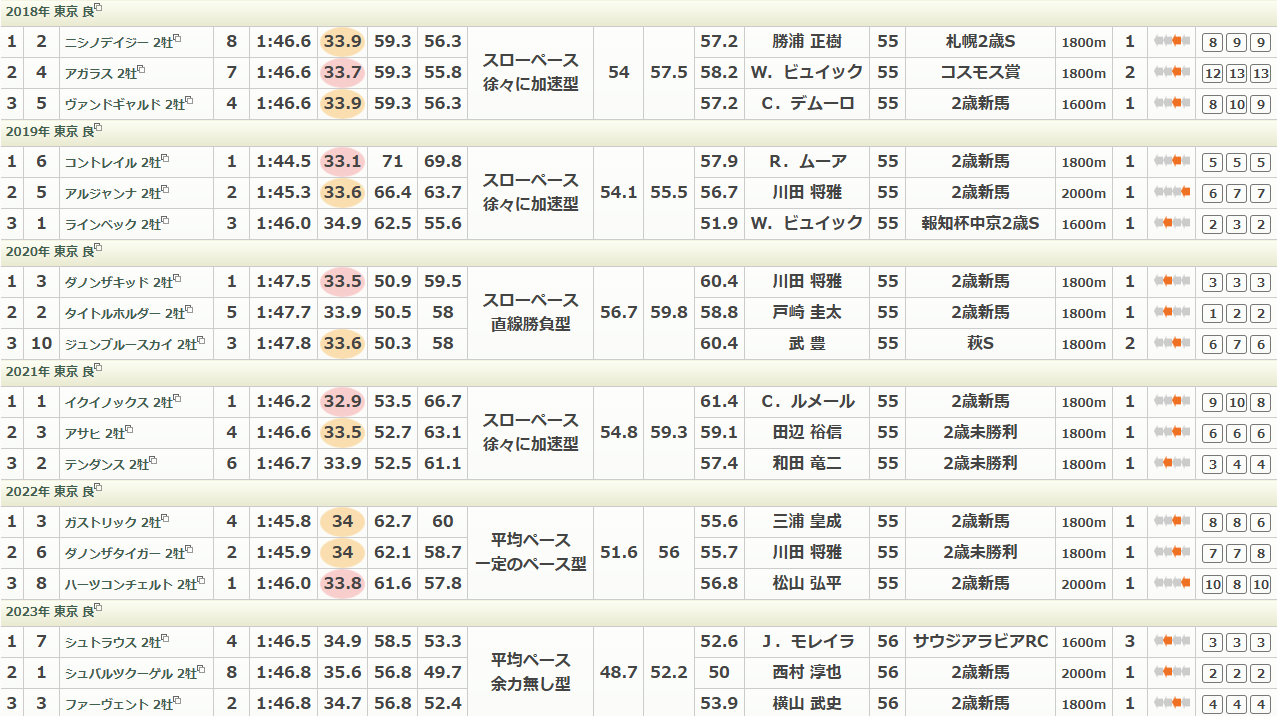Open previous race サウジアラビアRC
Viewport: 1277px width, 716px height.
[980, 642]
